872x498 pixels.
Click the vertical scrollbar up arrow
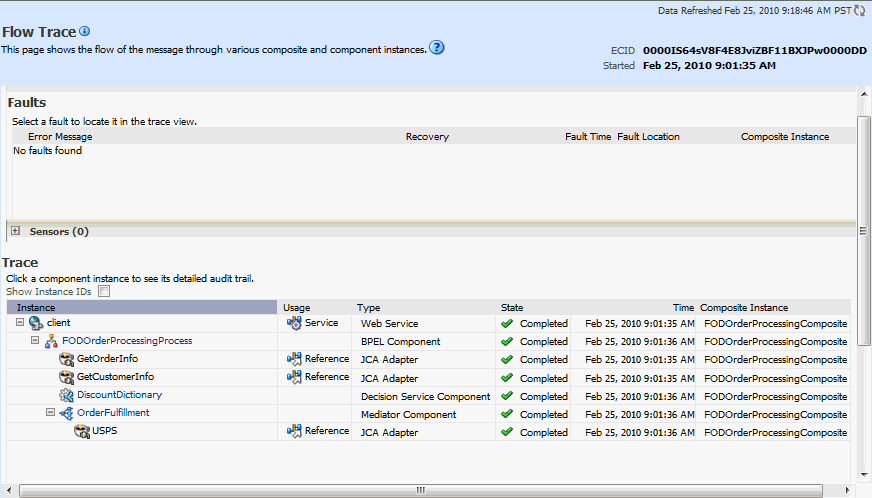pos(864,94)
